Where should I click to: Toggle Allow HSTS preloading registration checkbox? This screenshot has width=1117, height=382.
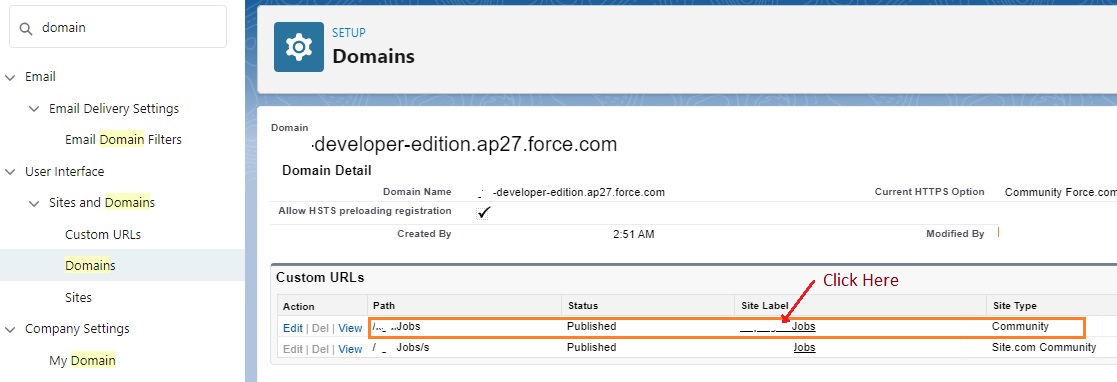484,212
